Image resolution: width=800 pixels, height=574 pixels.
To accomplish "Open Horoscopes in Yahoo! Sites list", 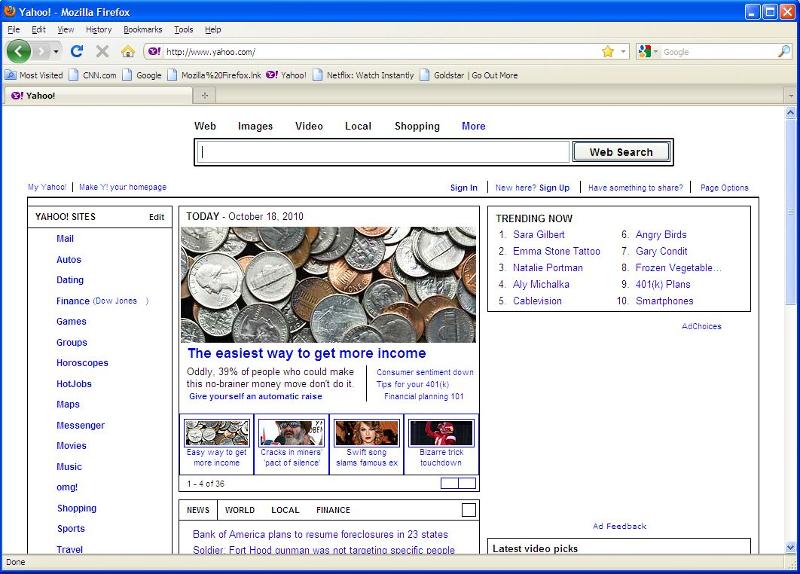I will coord(82,363).
